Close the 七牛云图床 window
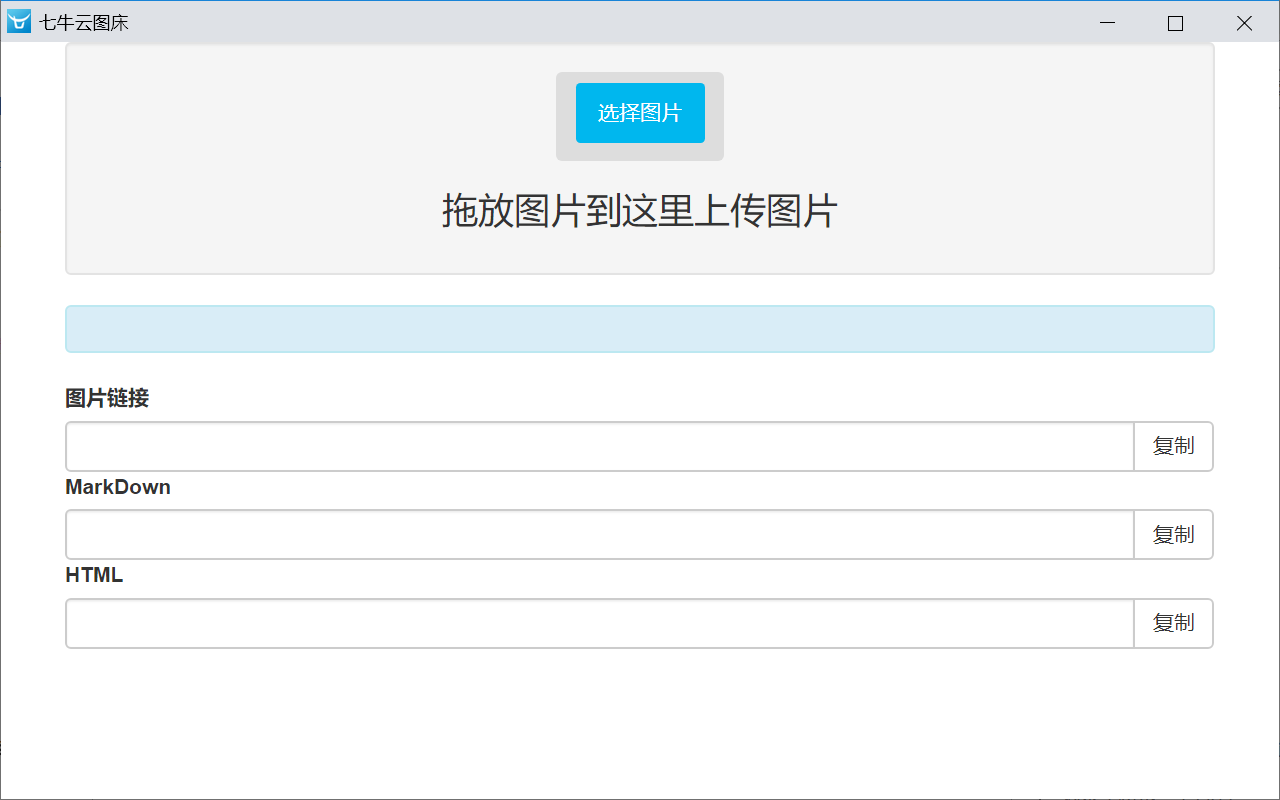 (1244, 23)
